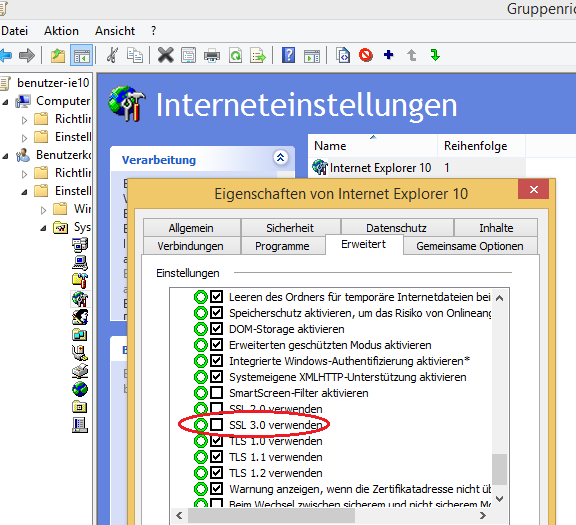Click the blue help question mark icon
This screenshot has height=525, width=576.
288,55
